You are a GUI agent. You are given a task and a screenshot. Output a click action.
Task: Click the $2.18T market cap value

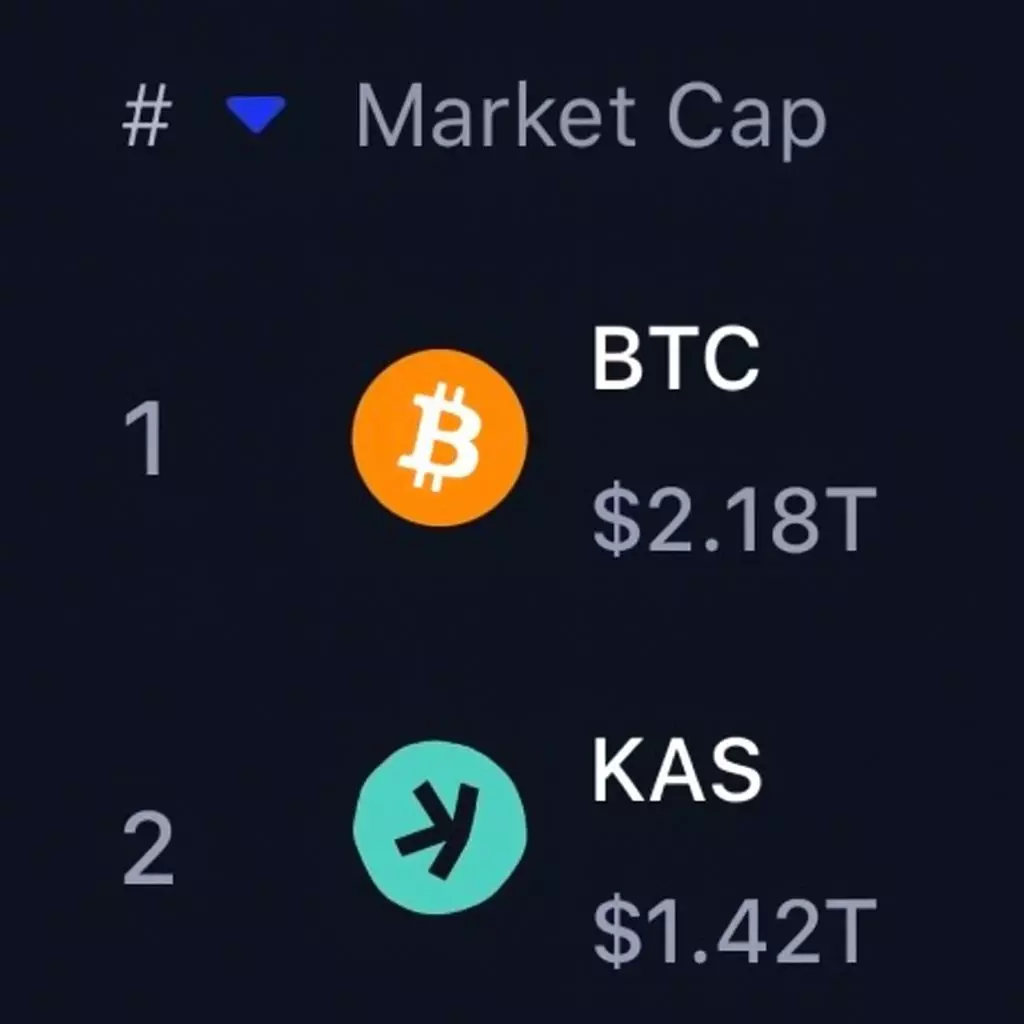tap(734, 520)
